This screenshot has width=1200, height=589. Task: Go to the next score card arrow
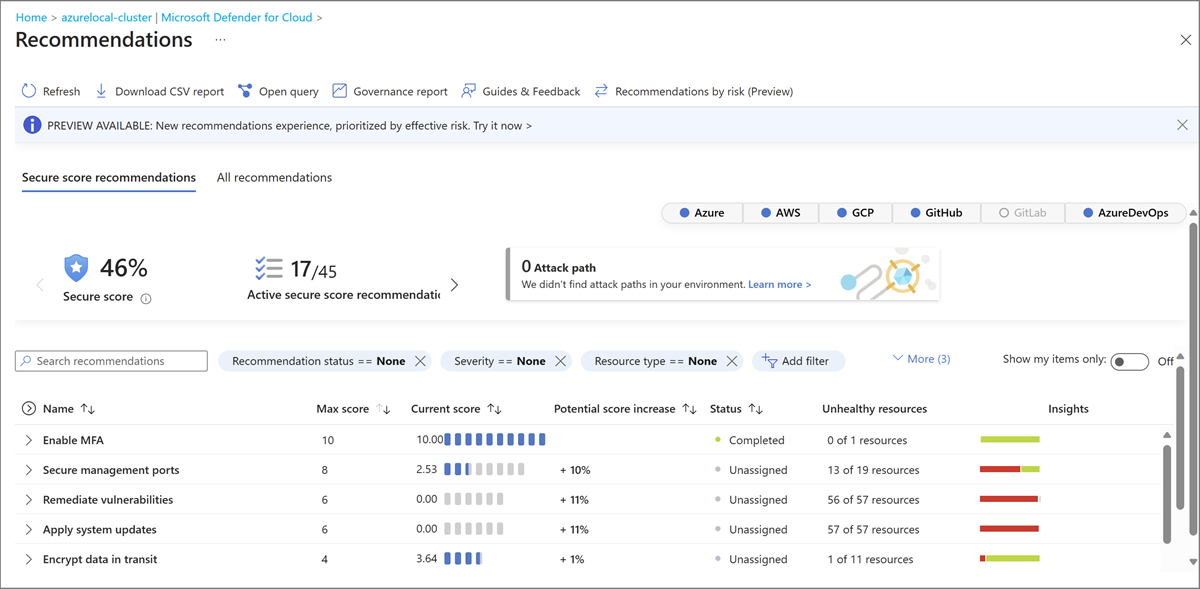[454, 285]
